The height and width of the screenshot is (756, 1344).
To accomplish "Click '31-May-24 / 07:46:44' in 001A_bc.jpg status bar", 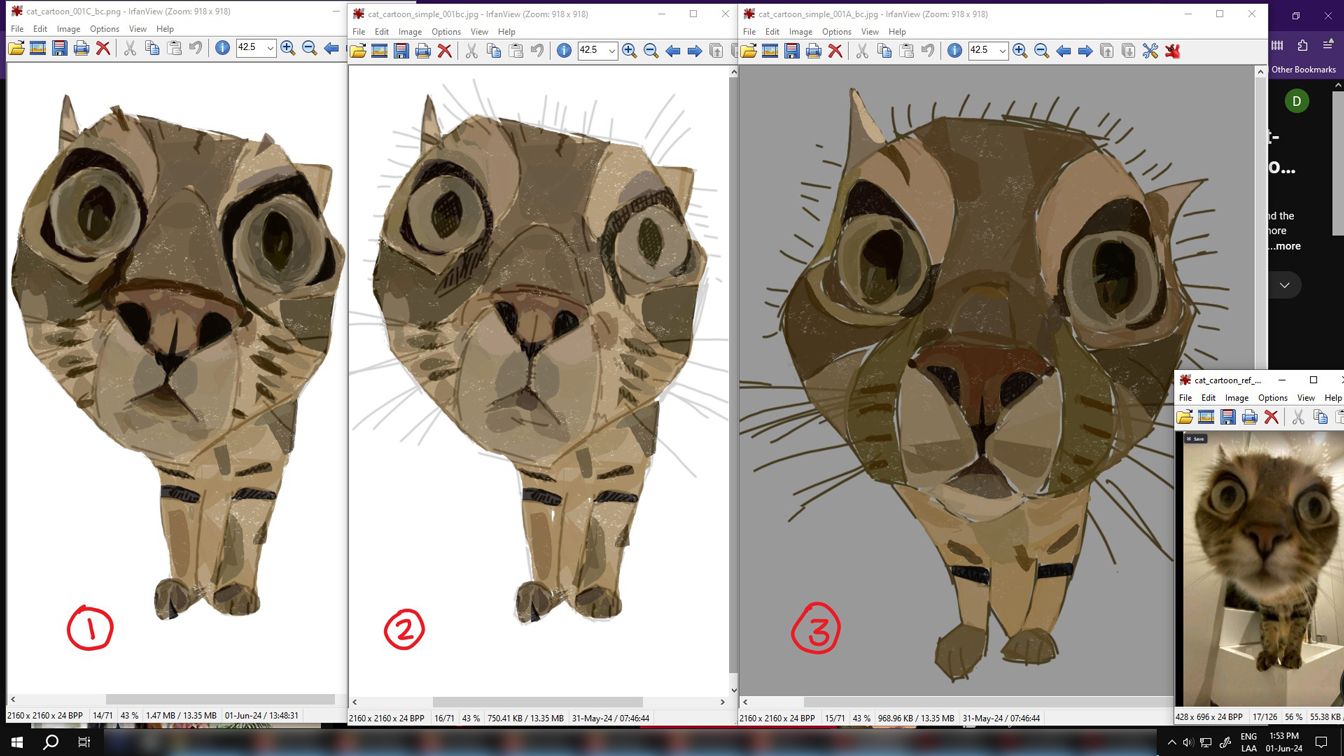I will (1001, 718).
